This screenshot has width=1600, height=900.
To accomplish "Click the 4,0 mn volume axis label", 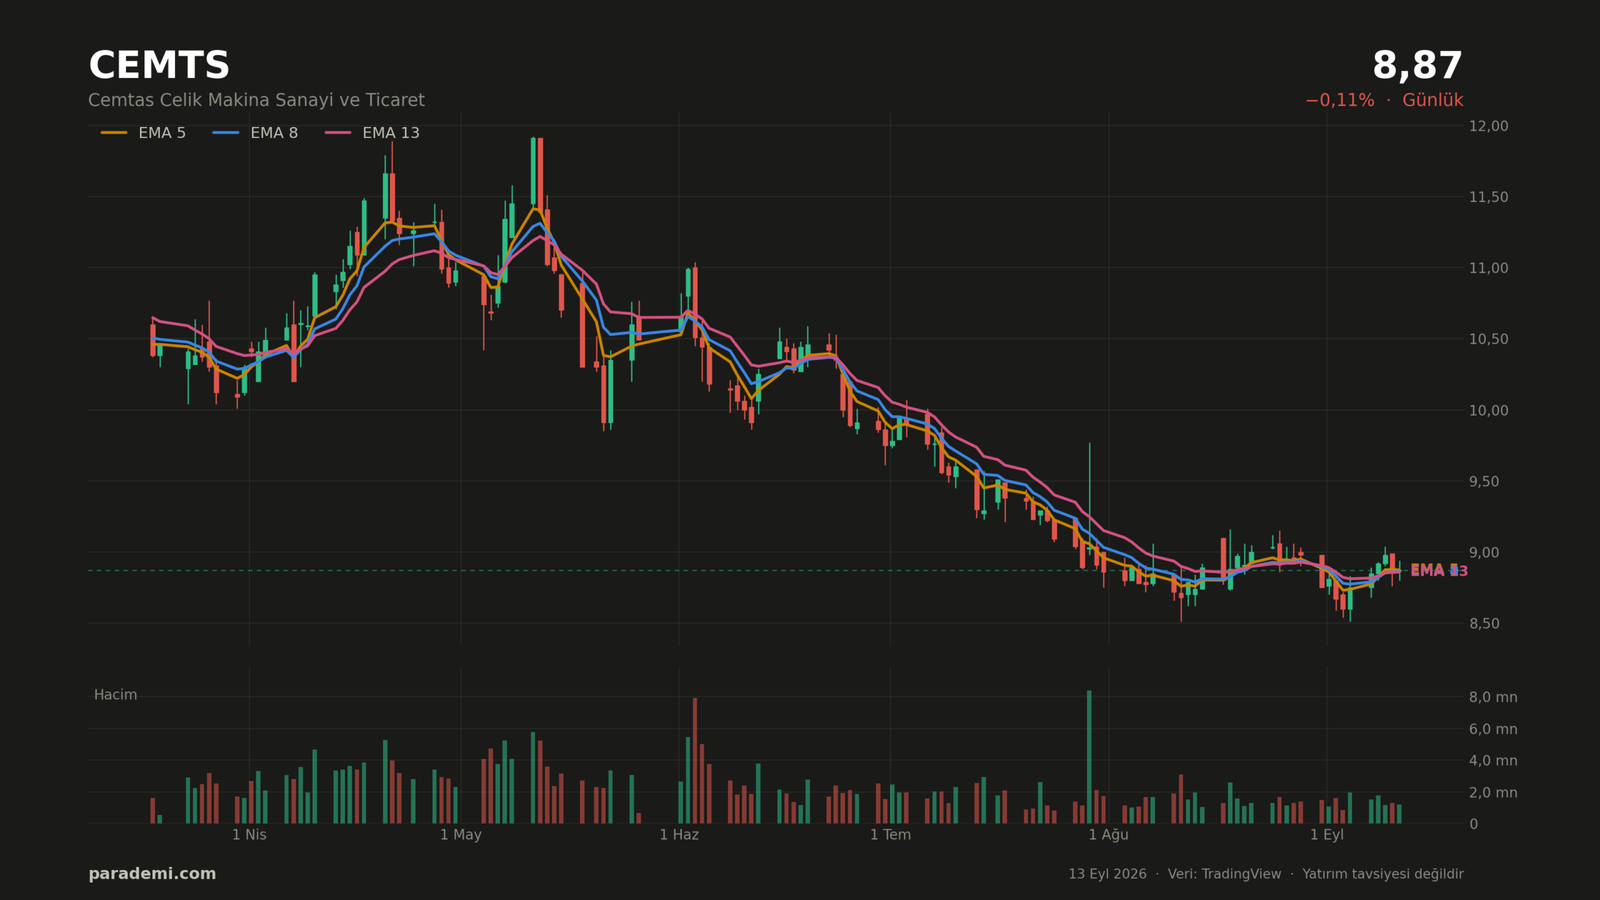I will point(1493,761).
